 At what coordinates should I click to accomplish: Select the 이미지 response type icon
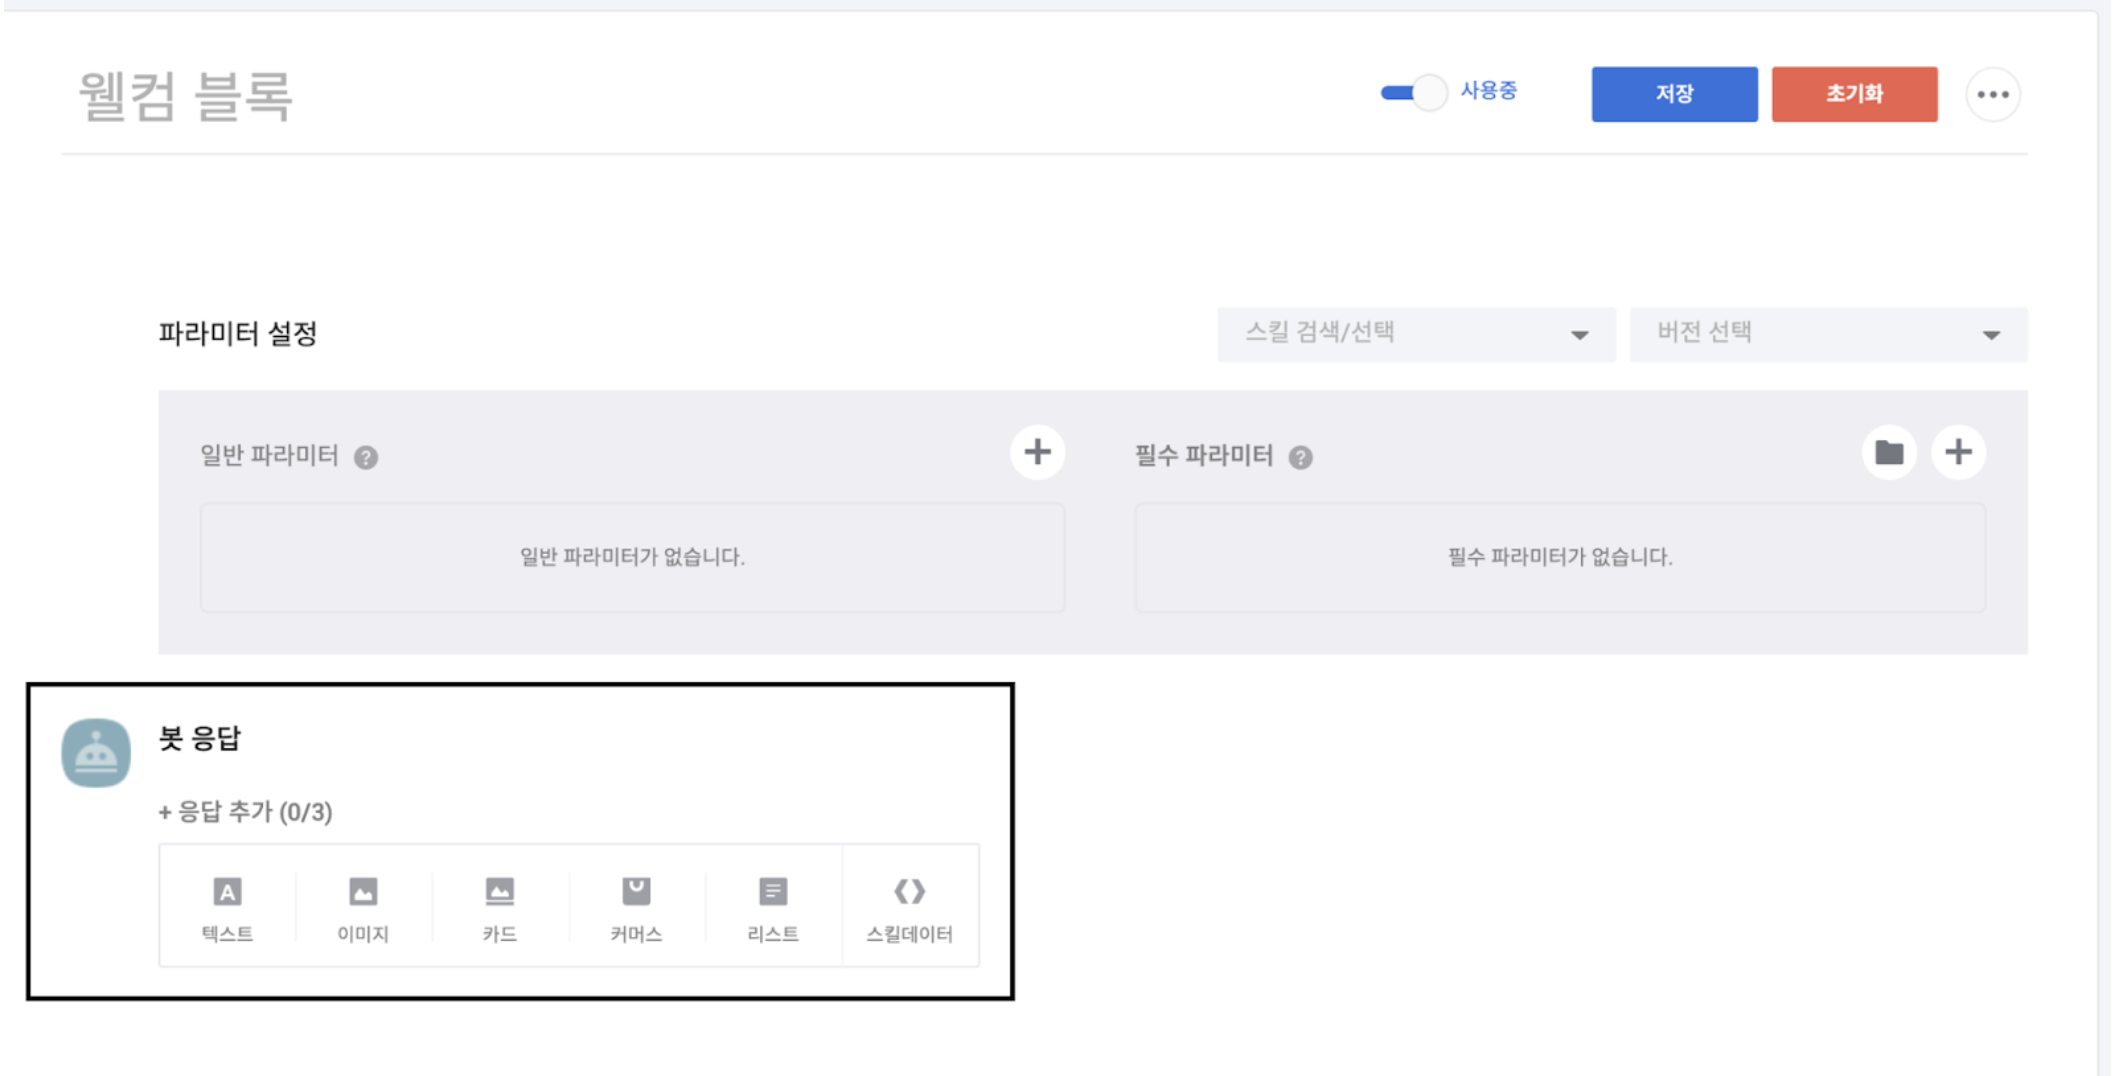363,906
